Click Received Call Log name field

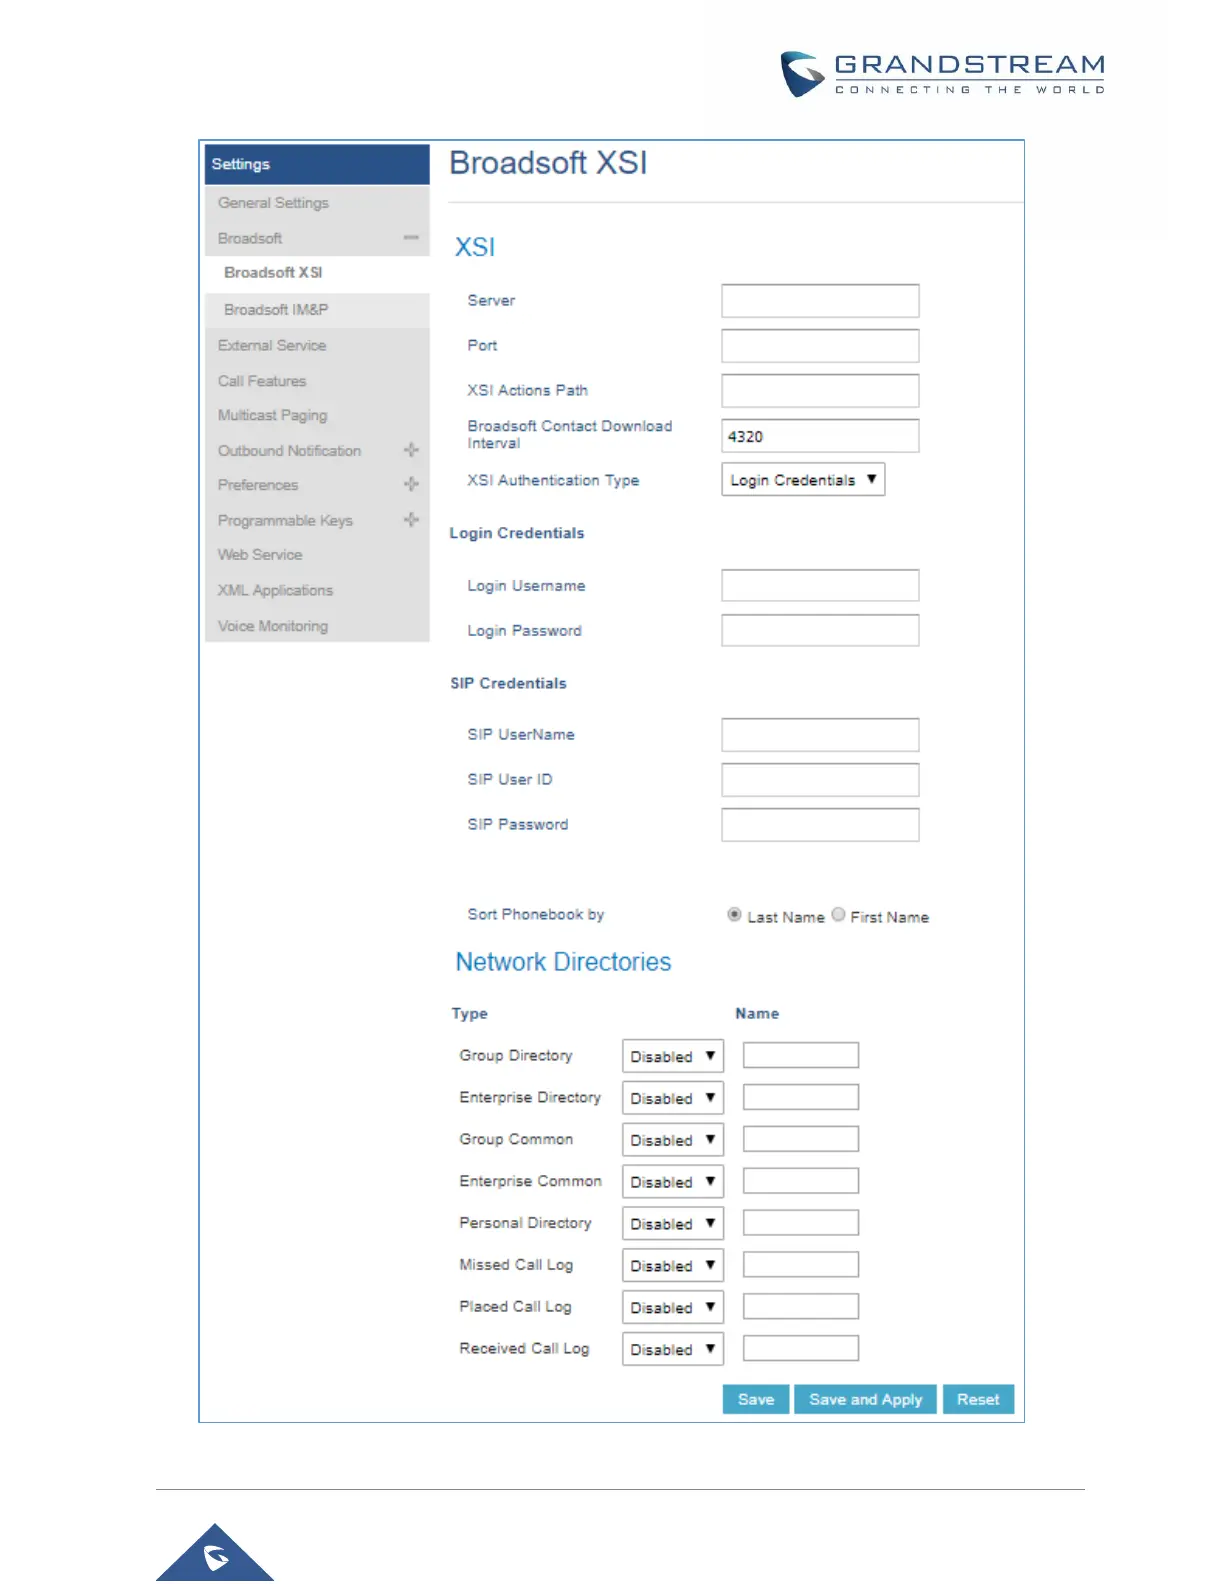coord(801,1349)
